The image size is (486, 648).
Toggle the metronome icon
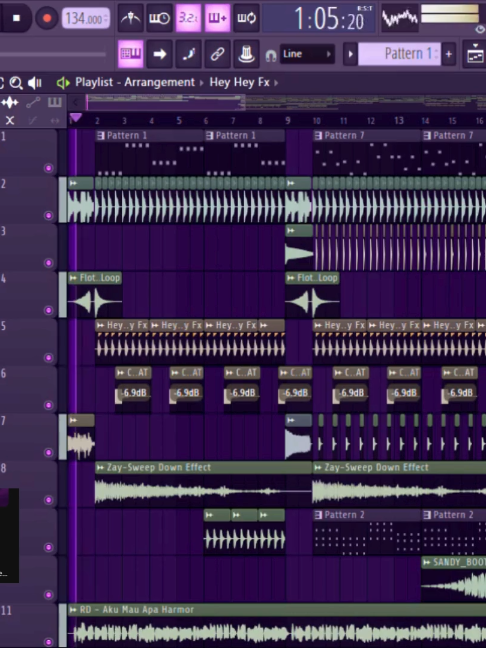(x=131, y=18)
